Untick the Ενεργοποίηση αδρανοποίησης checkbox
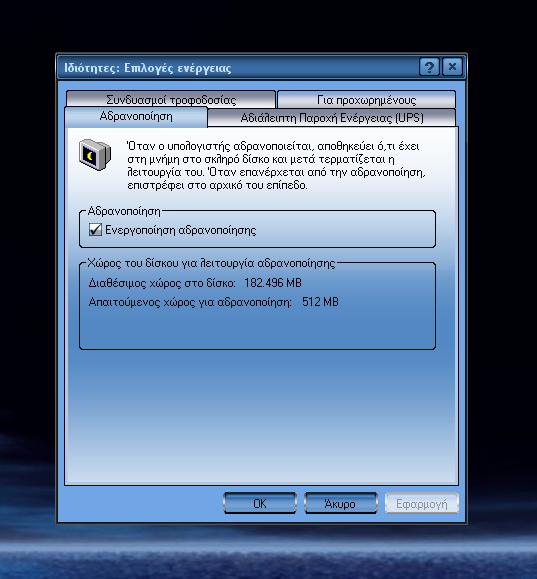Image resolution: width=537 pixels, height=579 pixels. (95, 230)
